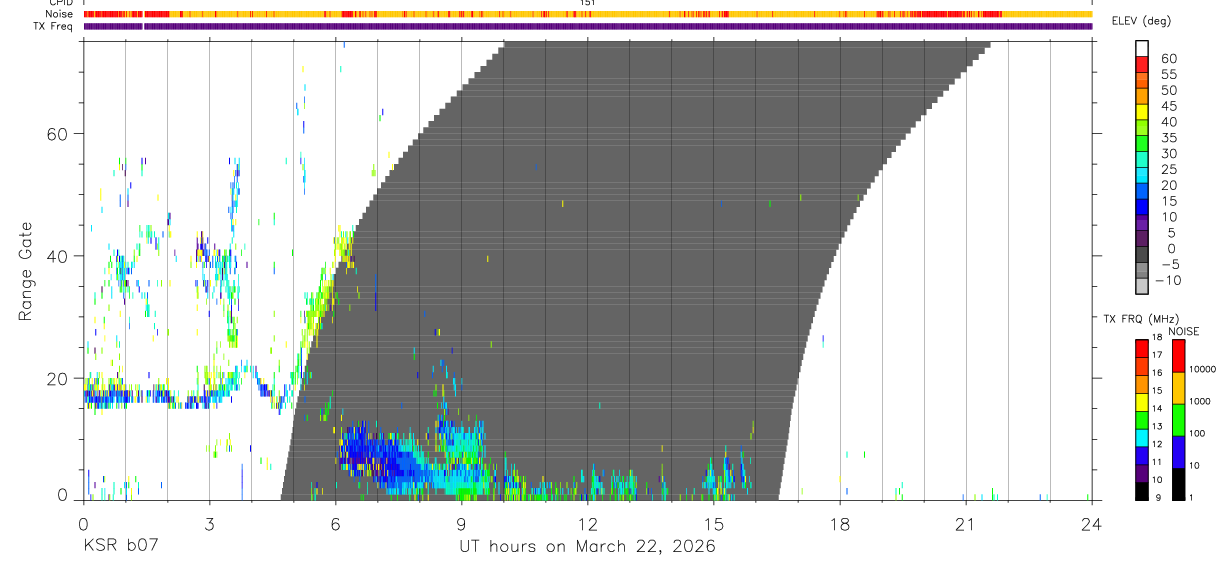The width and height of the screenshot is (1228, 567).
Task: Click the NOISE colorbar tick label '1000'
Action: [1201, 401]
